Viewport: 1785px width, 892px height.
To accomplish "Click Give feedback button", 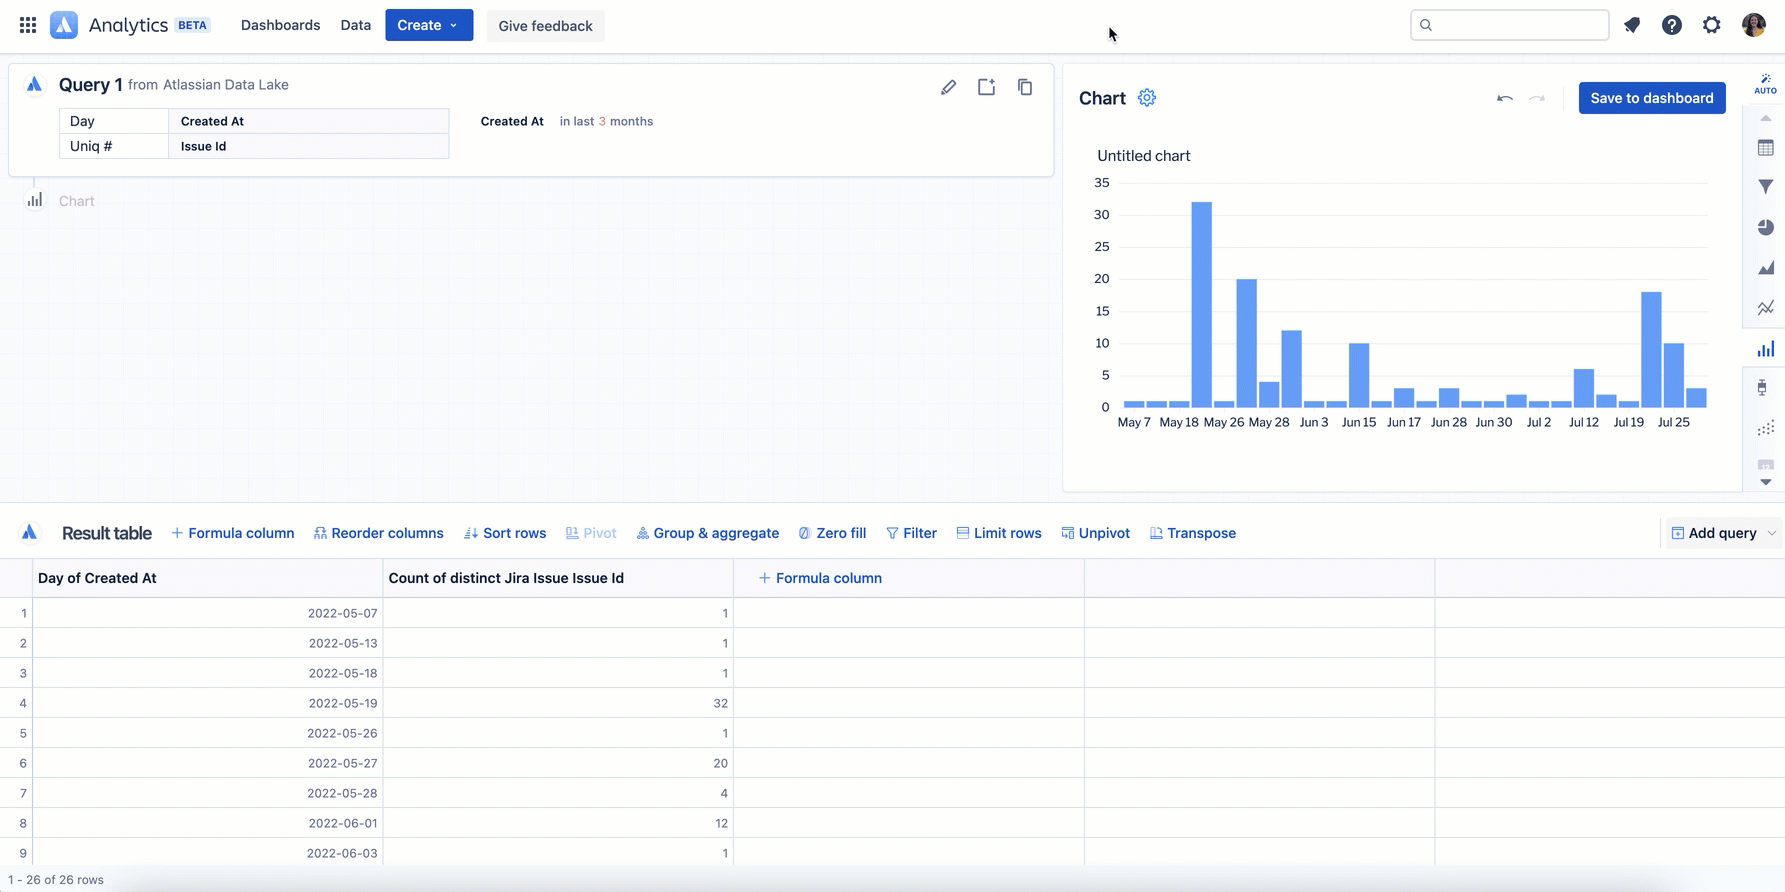I will (545, 26).
